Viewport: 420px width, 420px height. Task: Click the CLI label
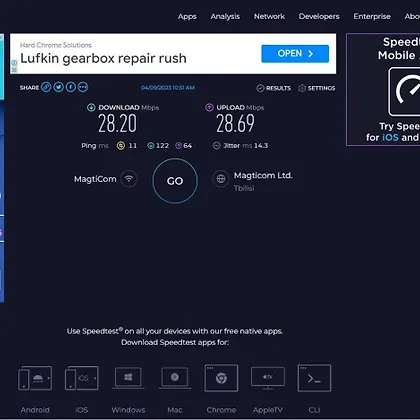point(314,410)
